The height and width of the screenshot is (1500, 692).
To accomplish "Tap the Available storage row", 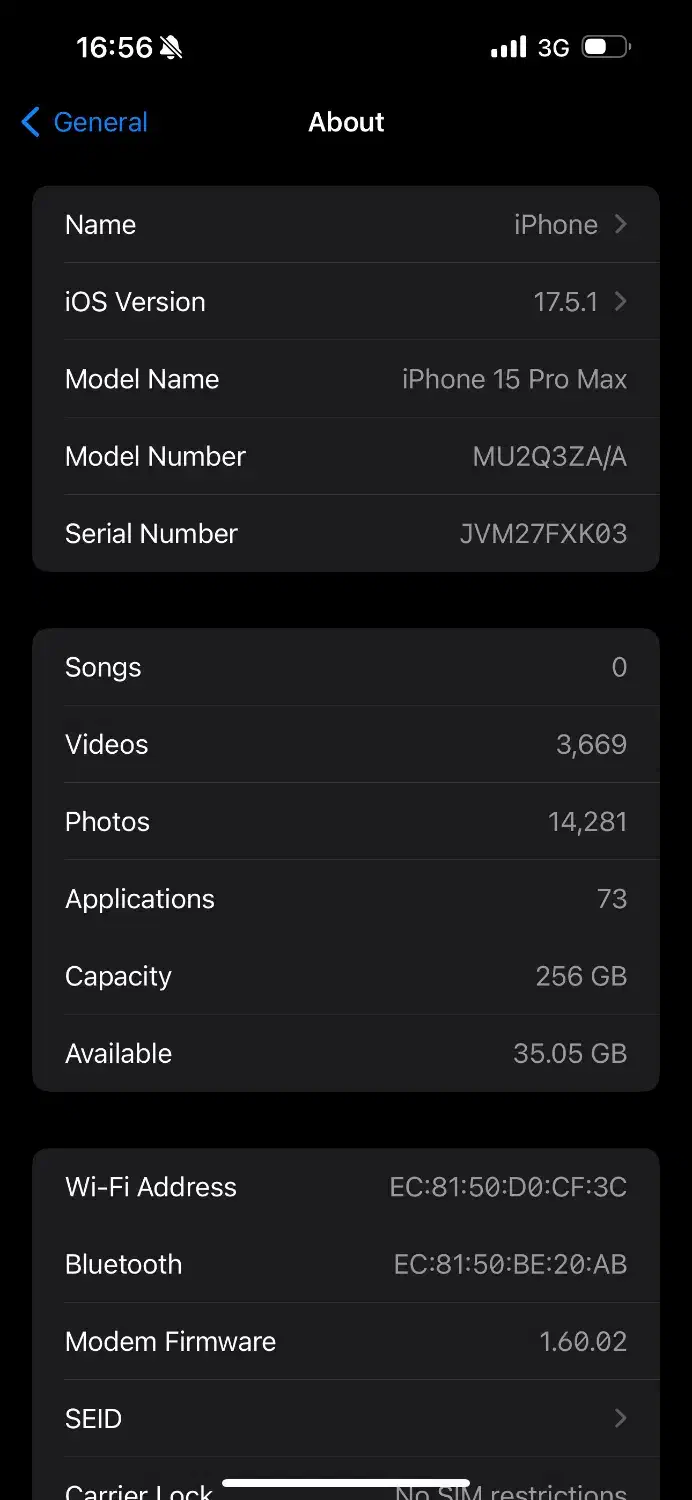I will (345, 1054).
